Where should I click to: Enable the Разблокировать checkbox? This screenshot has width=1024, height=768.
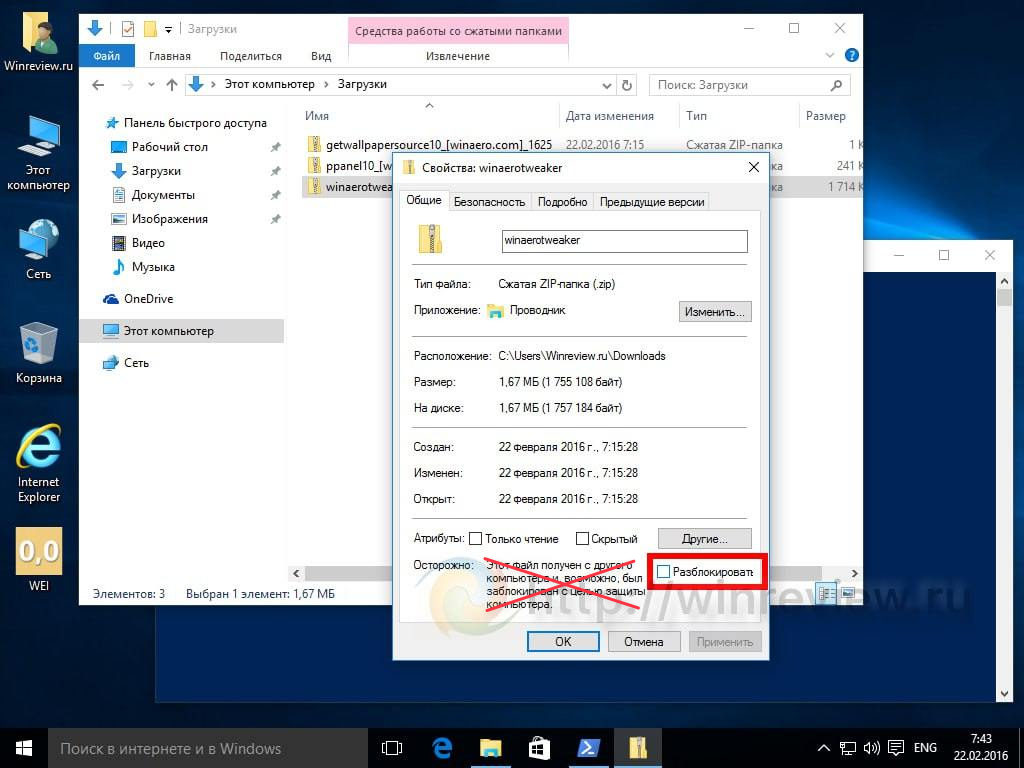click(x=664, y=571)
